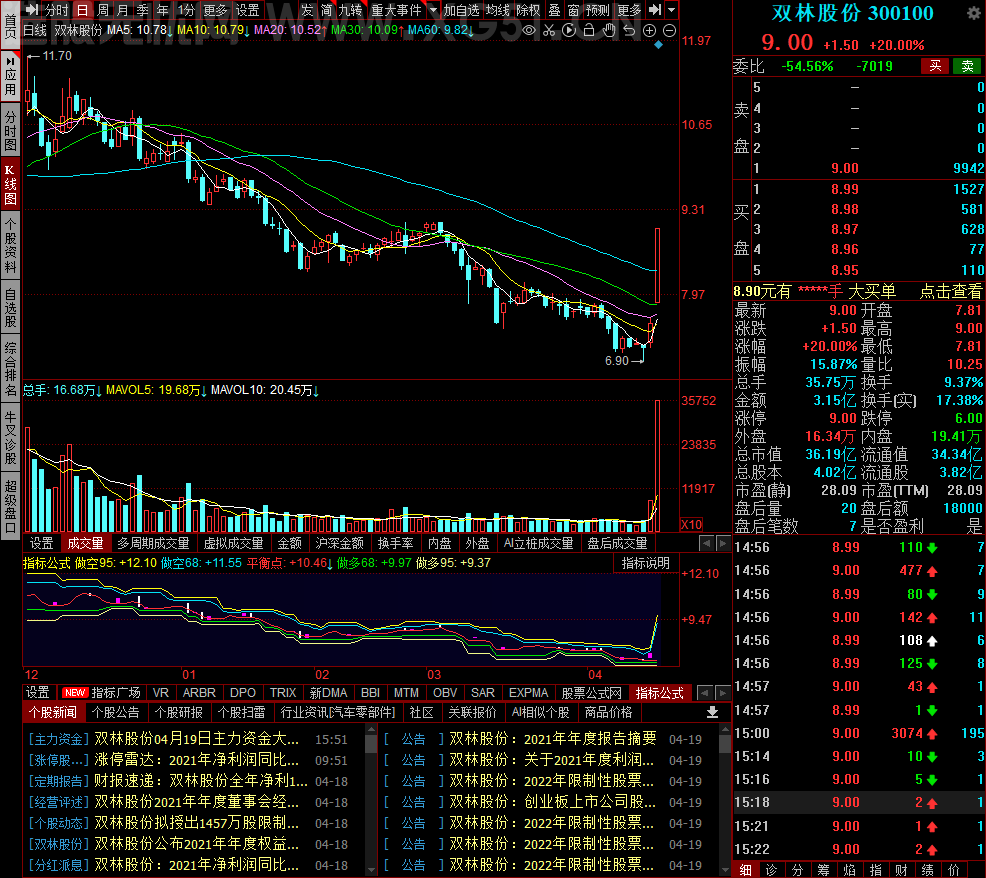The height and width of the screenshot is (878, 986).
Task: Select 周 weekly period button
Action: (x=103, y=10)
